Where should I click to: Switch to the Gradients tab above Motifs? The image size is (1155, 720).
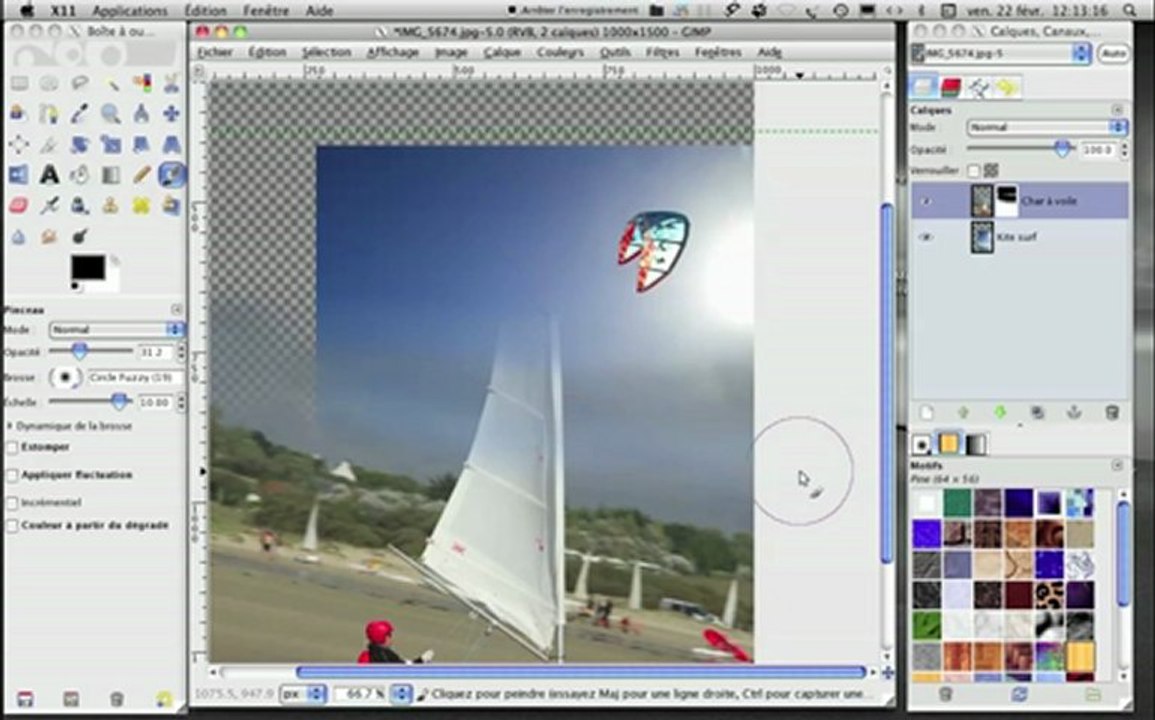[x=975, y=444]
